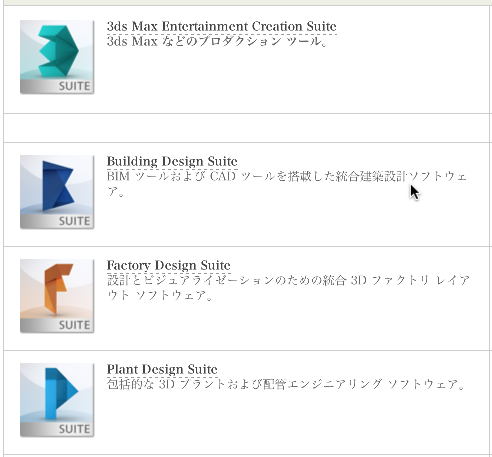Follow the Factory Design Suite link
Image resolution: width=492 pixels, height=457 pixels.
tap(169, 265)
